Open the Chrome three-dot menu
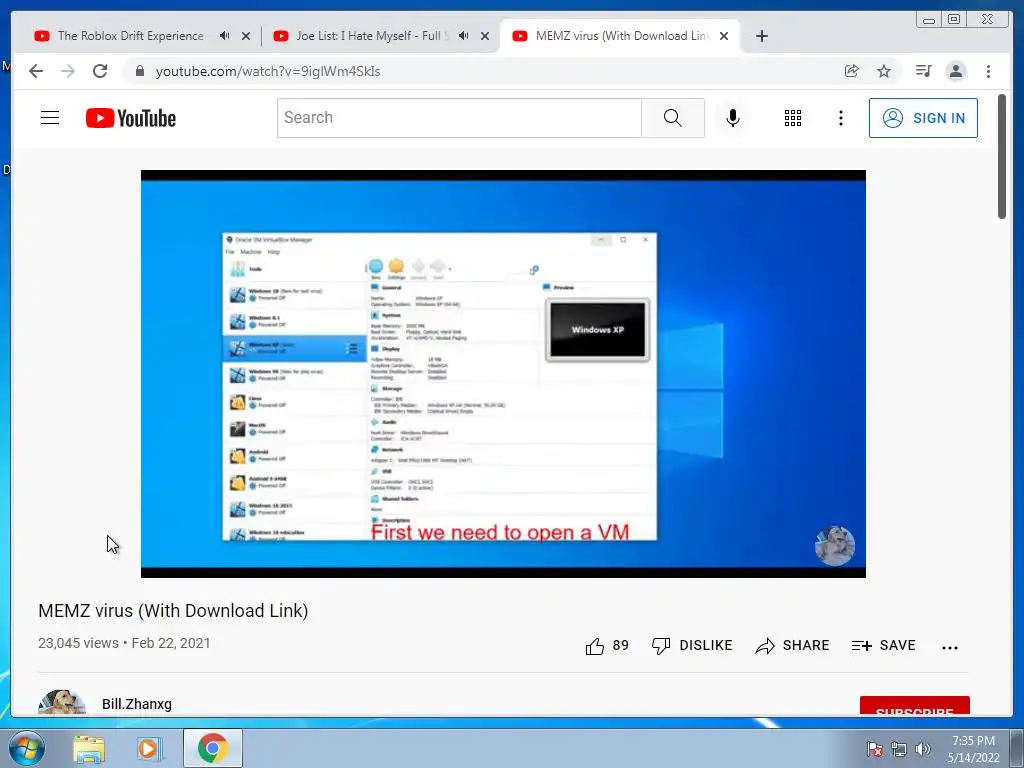 click(988, 71)
